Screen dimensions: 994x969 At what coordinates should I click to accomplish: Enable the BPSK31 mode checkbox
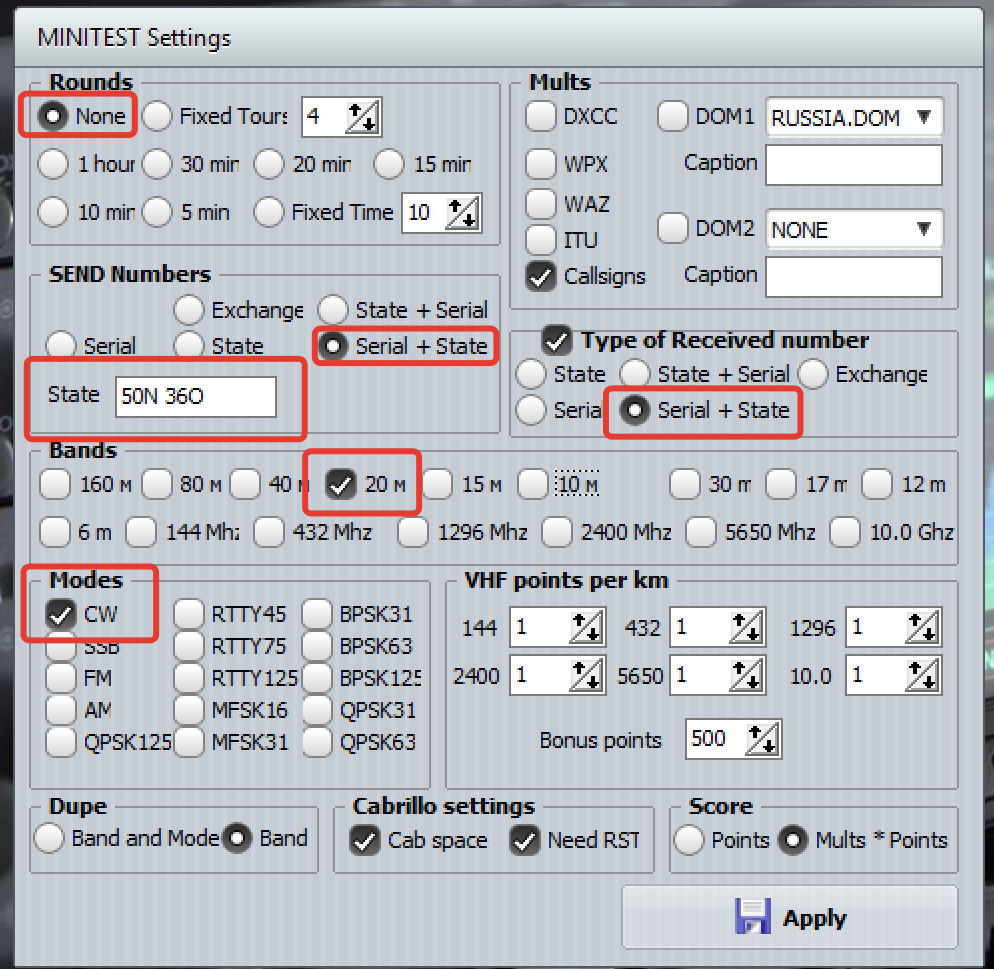(317, 614)
